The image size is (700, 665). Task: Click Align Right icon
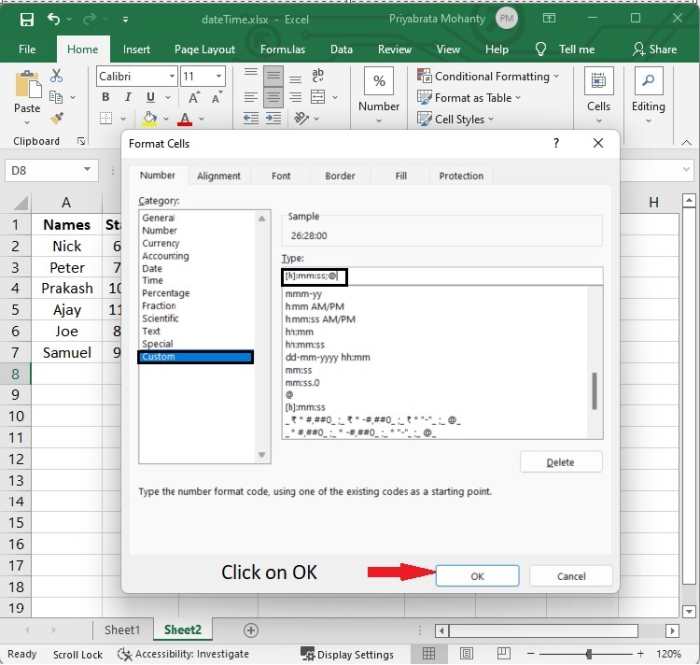[295, 97]
